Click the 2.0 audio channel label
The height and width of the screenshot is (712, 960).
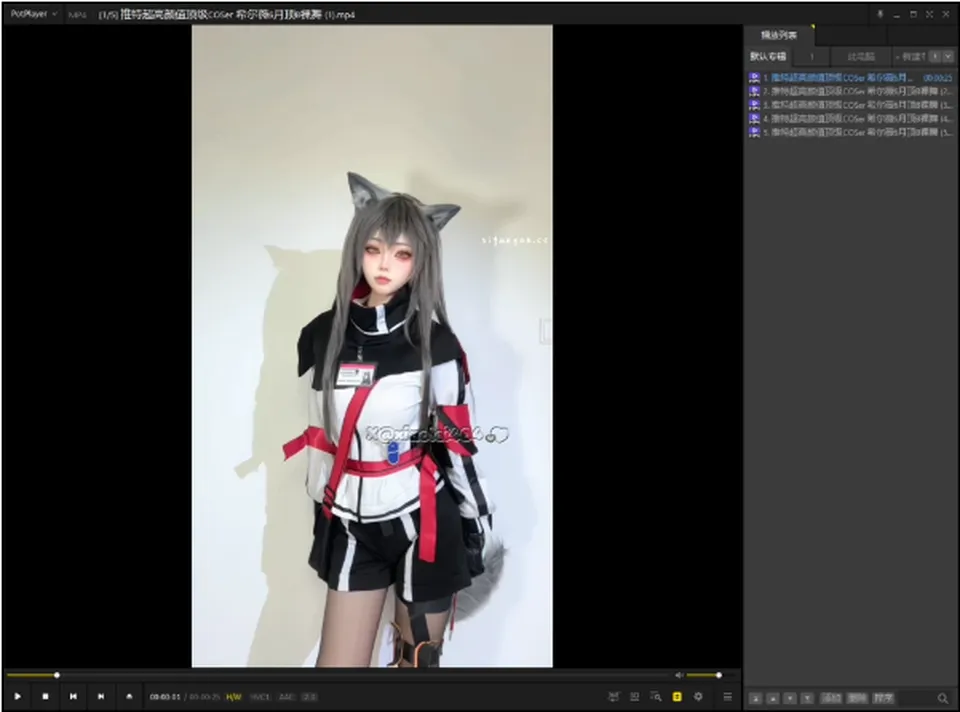(310, 697)
